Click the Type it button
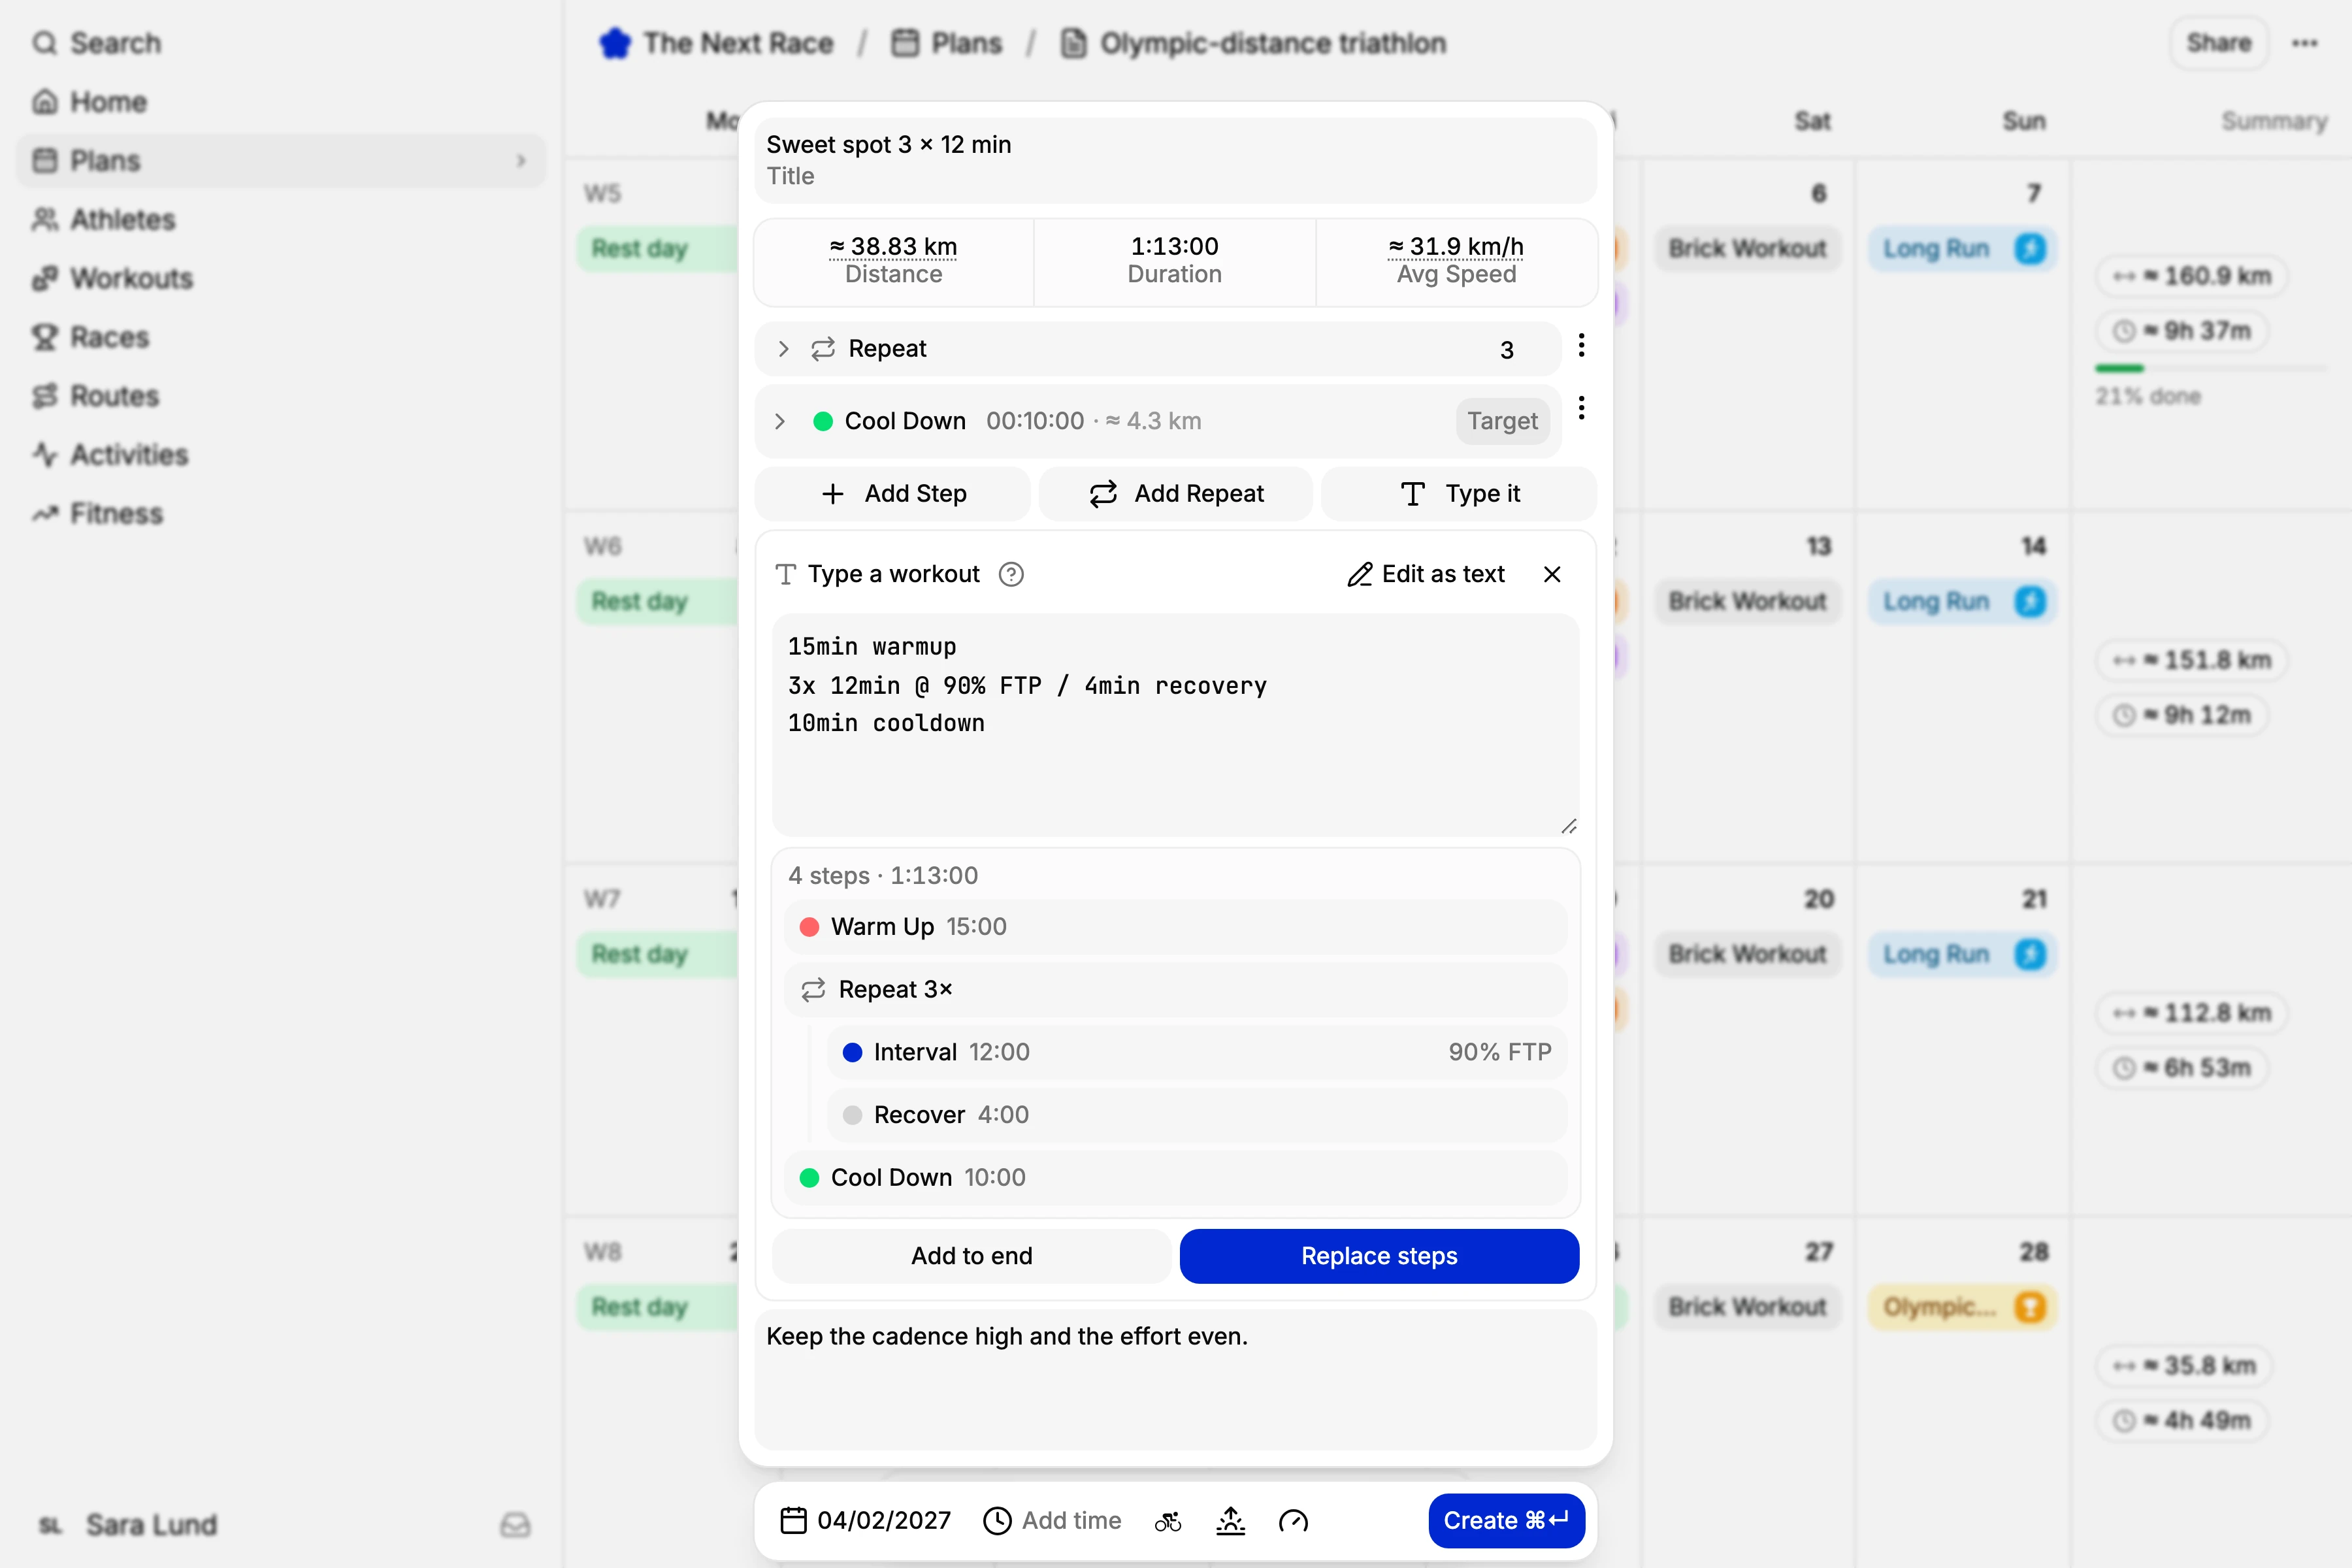The width and height of the screenshot is (2352, 1568). (x=1459, y=493)
